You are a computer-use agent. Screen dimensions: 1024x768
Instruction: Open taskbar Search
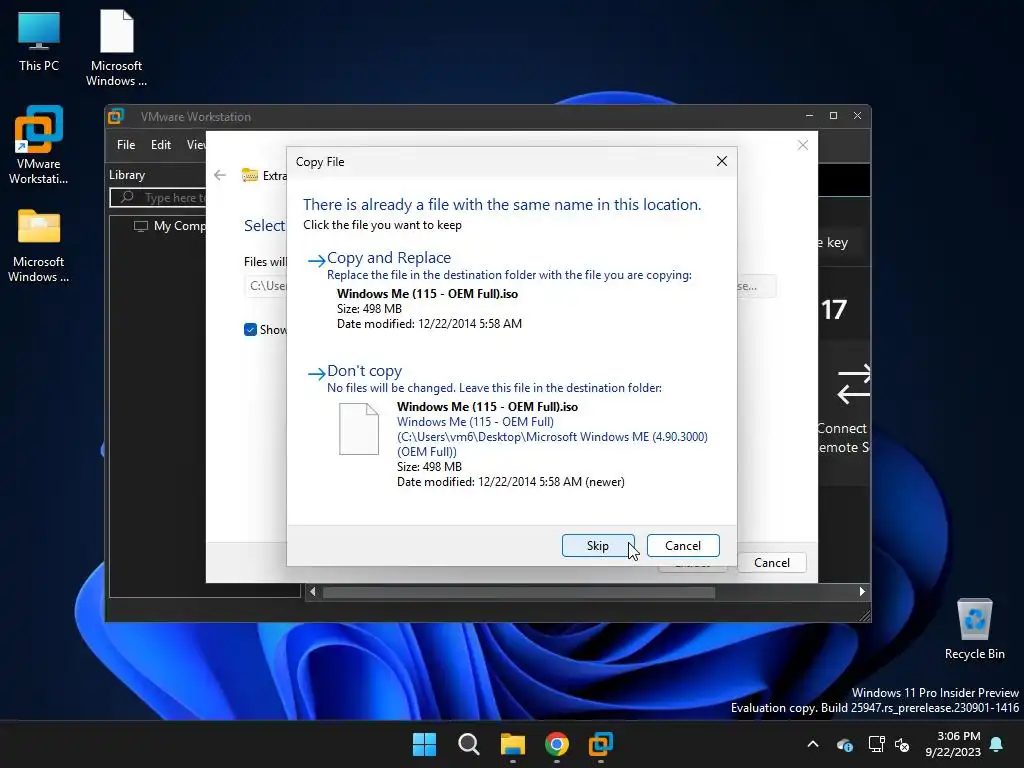pyautogui.click(x=468, y=744)
